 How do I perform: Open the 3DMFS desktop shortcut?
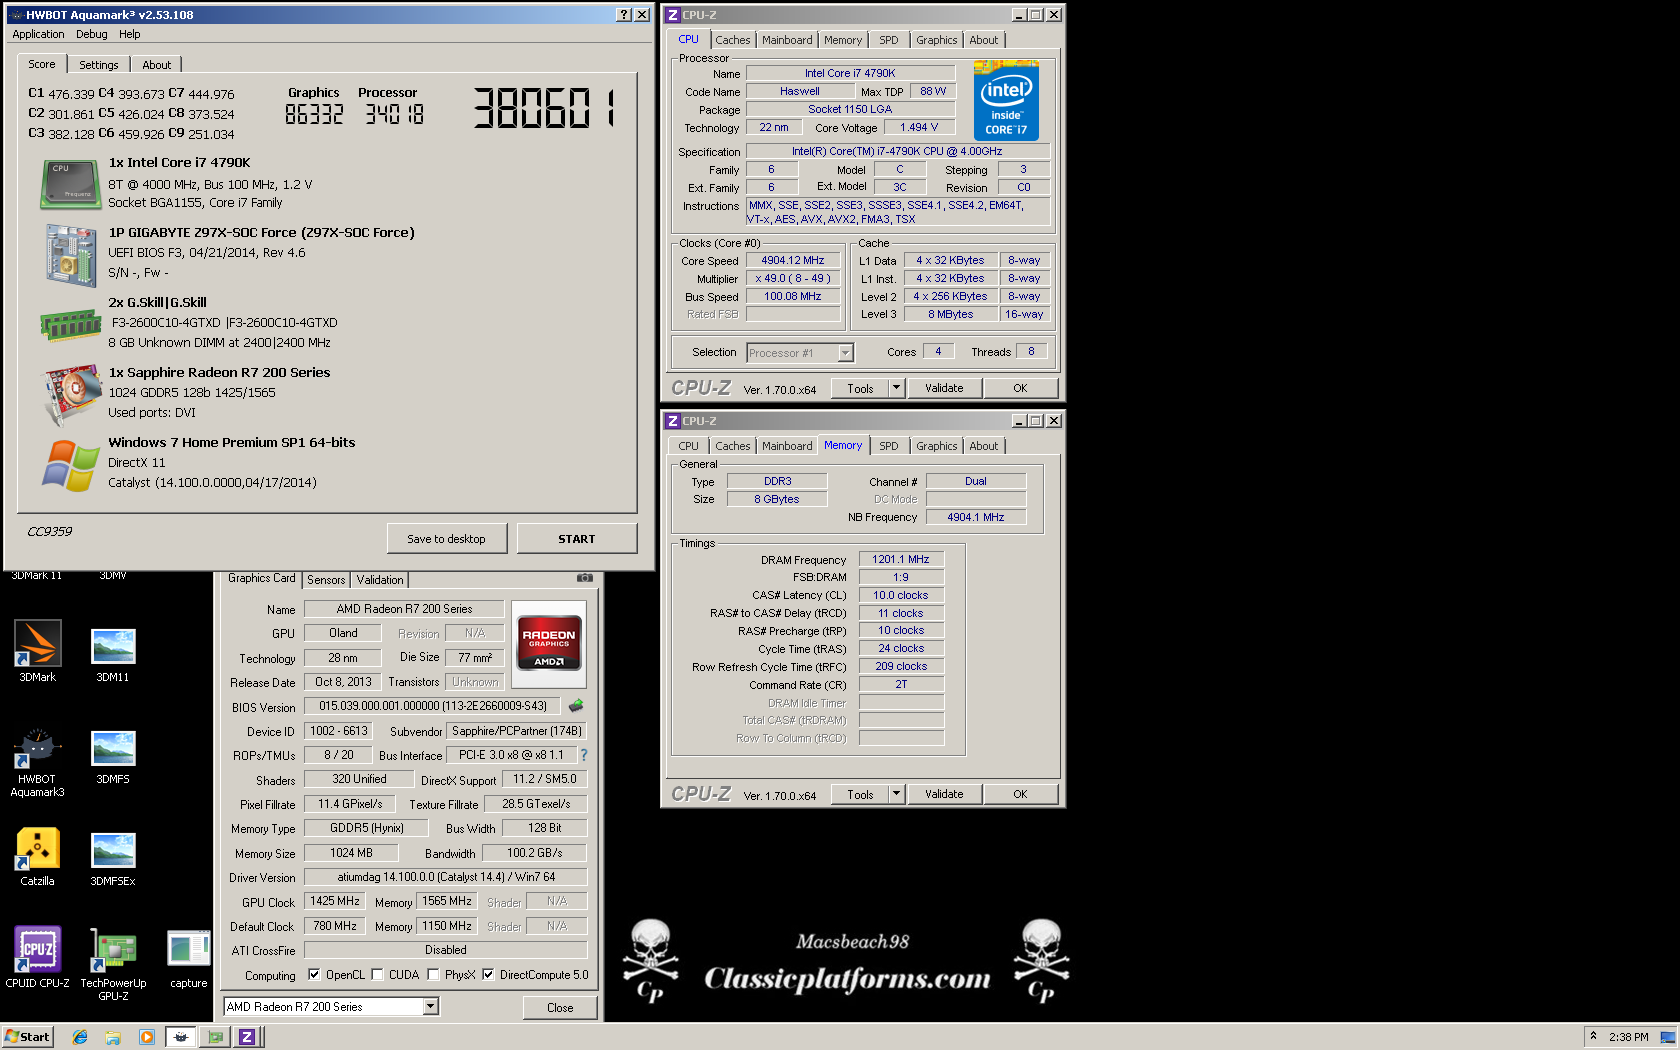pyautogui.click(x=113, y=757)
